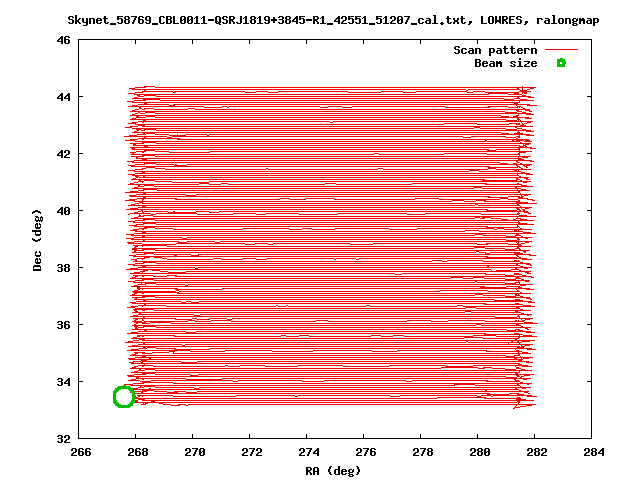
Task: Click the y-axis tick label 36
Action: (63, 325)
